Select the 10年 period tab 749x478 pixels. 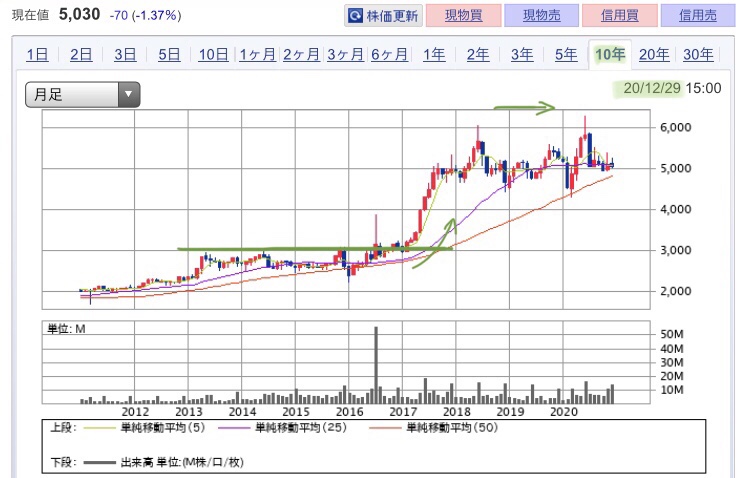coord(610,55)
